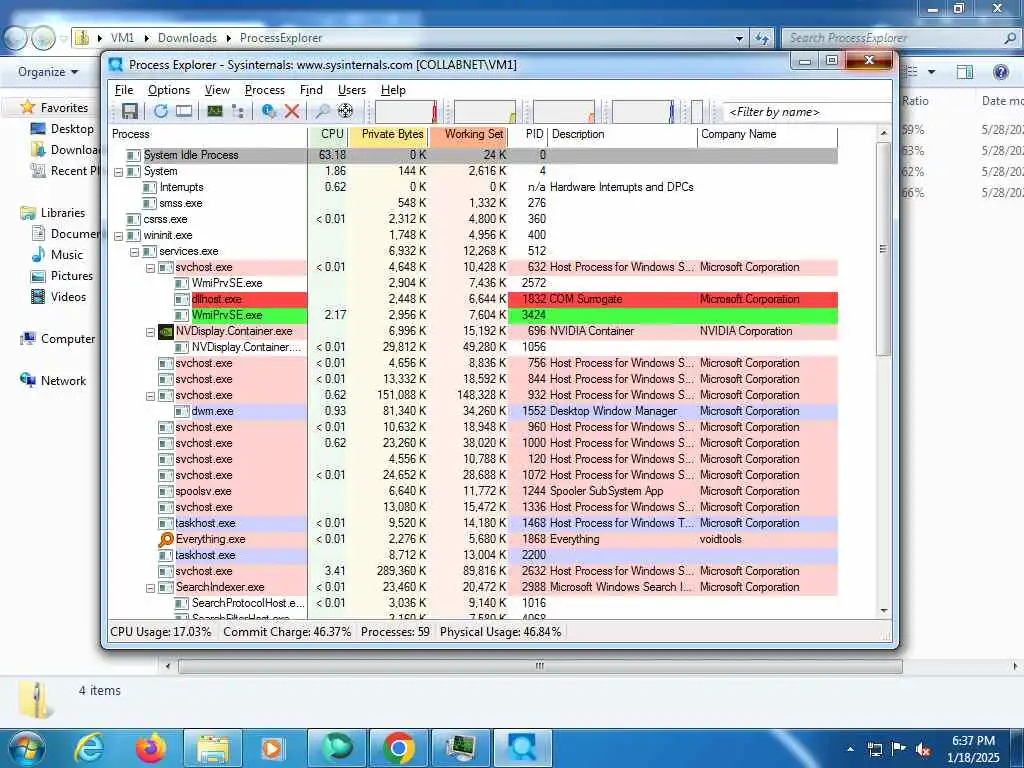Open Firefox from the taskbar

coord(151,748)
